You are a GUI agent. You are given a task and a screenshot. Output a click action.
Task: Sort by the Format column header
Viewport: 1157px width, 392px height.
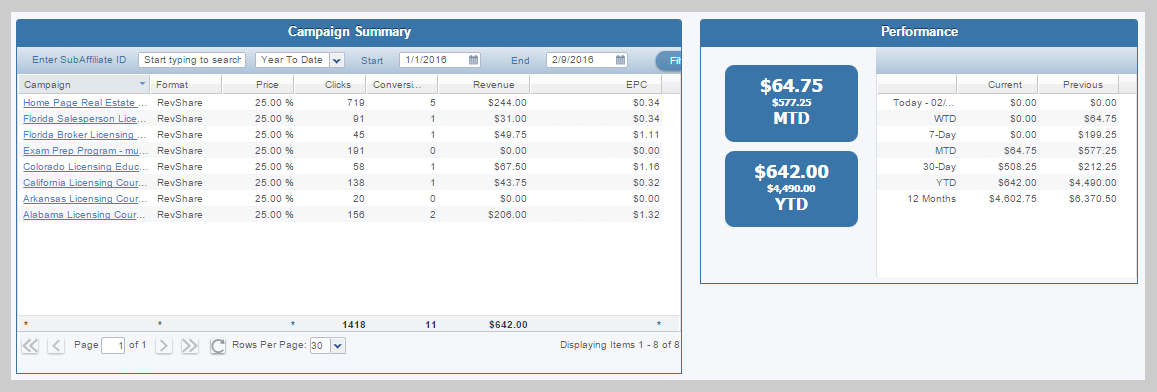coord(186,84)
